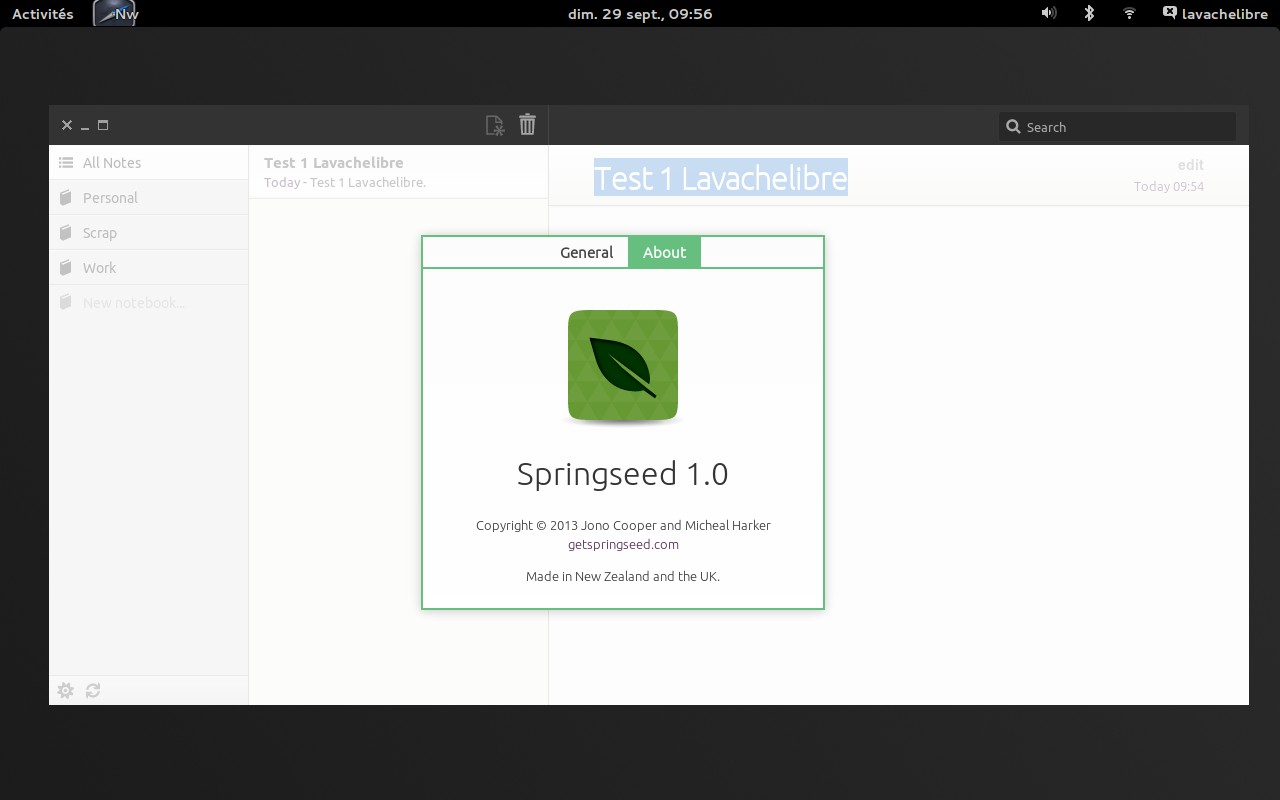Select the Scrap notebook
Screen dimensions: 1280x800
pyautogui.click(x=100, y=232)
